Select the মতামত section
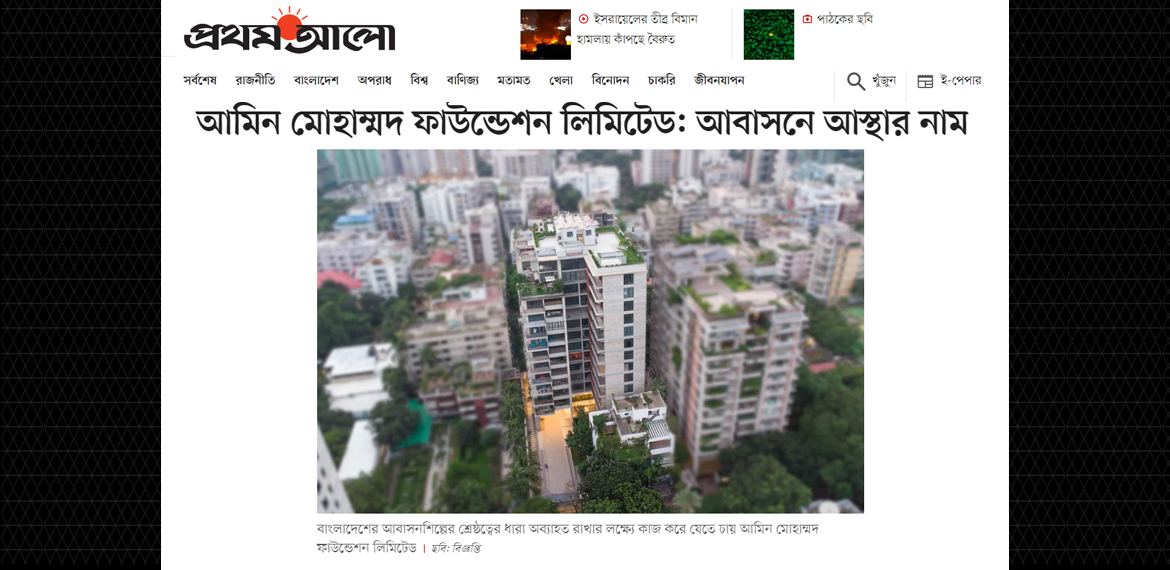 [513, 81]
